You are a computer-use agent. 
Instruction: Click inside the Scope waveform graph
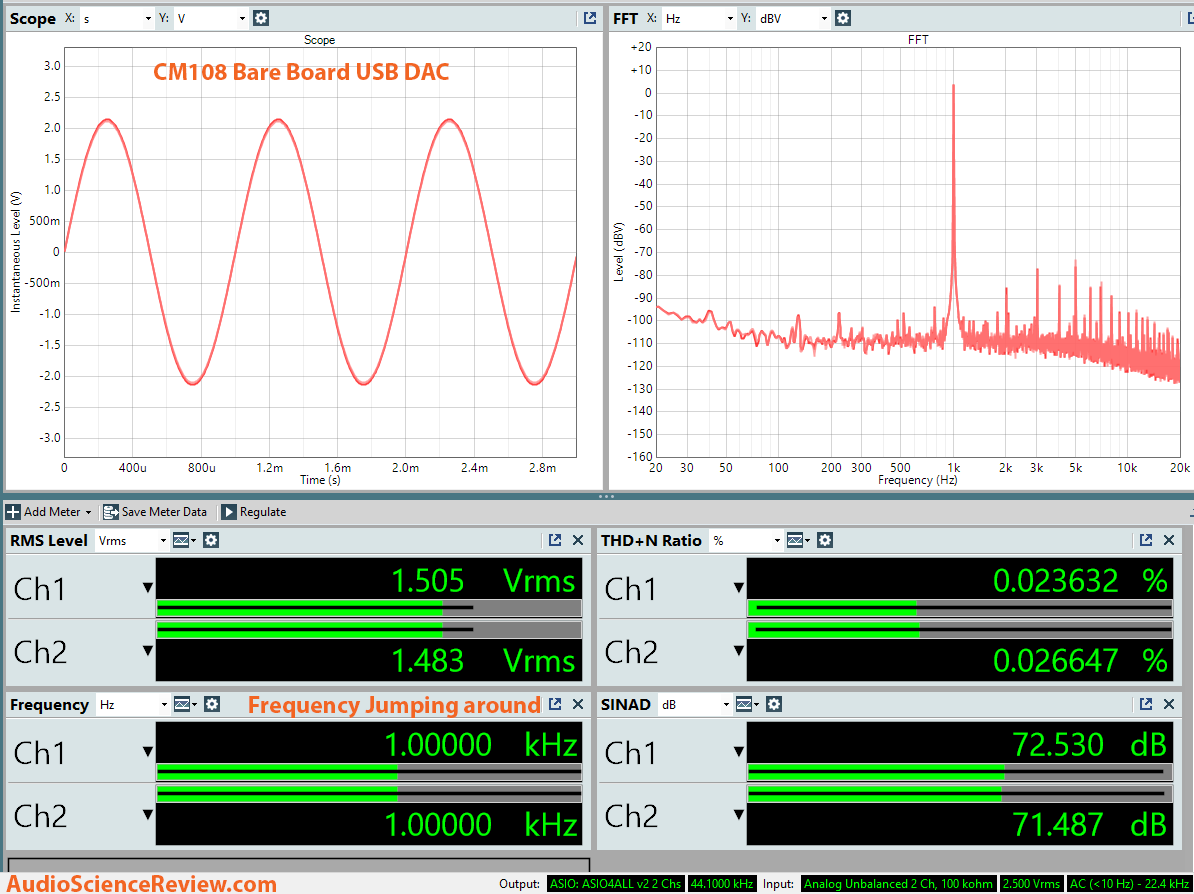[320, 252]
